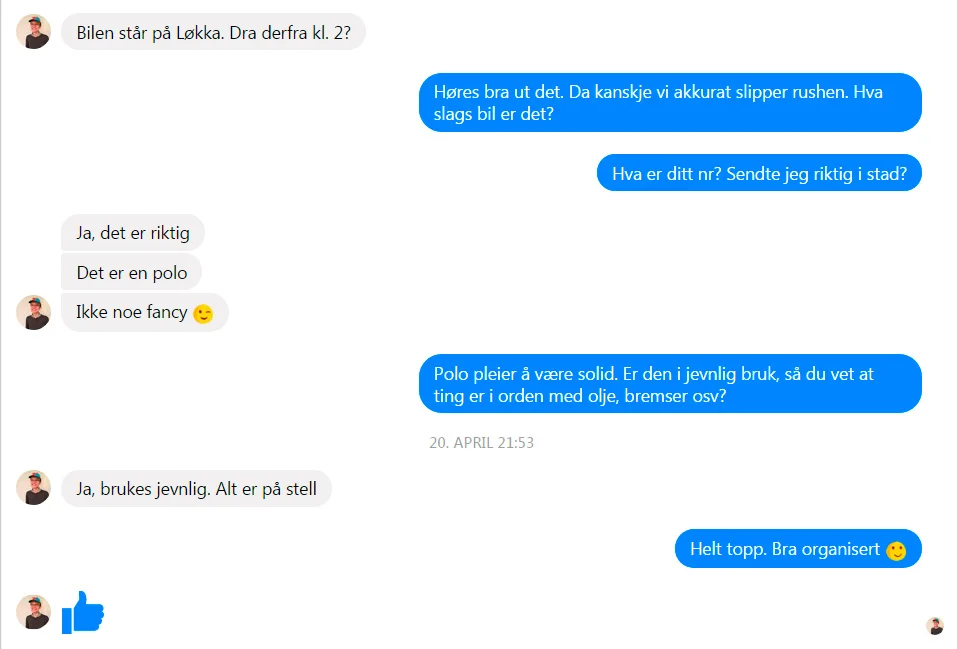Click the word 'polo' in the incoming message

coord(170,273)
